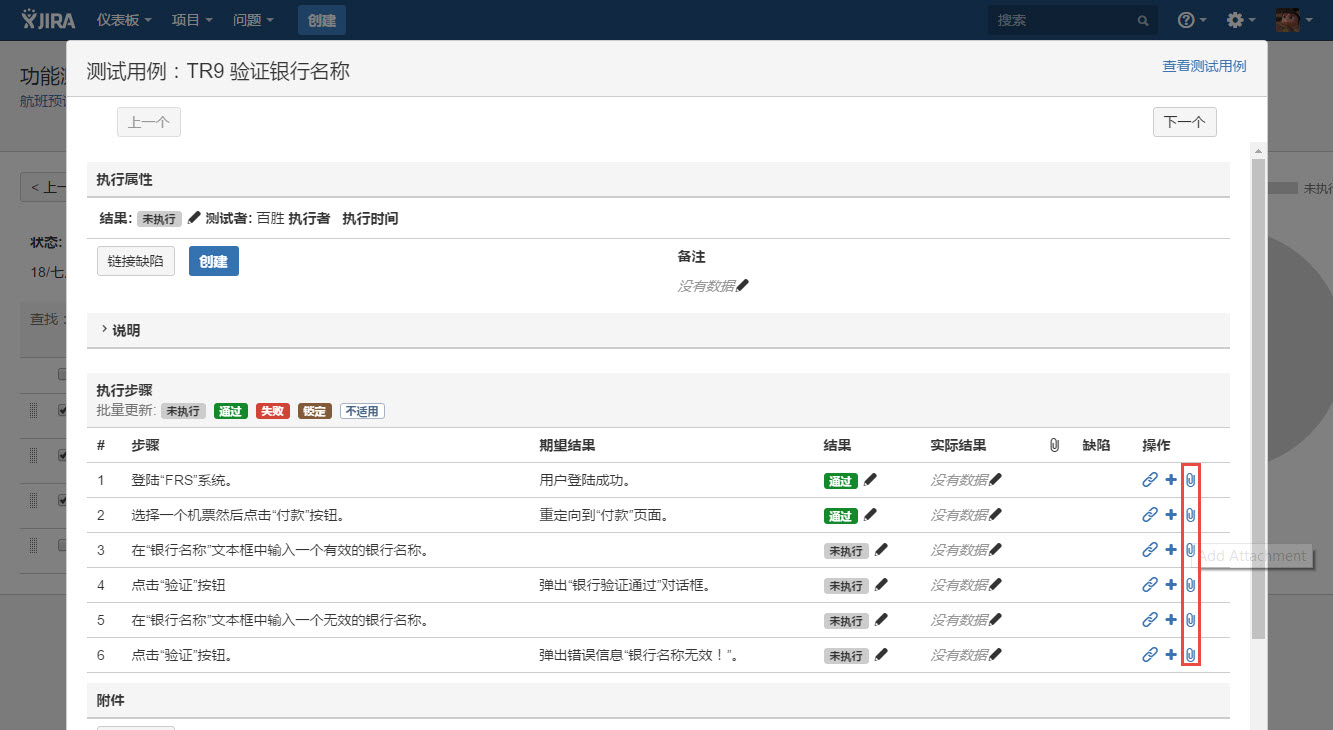
Task: Click the top navigation 创建 button
Action: pos(322,20)
